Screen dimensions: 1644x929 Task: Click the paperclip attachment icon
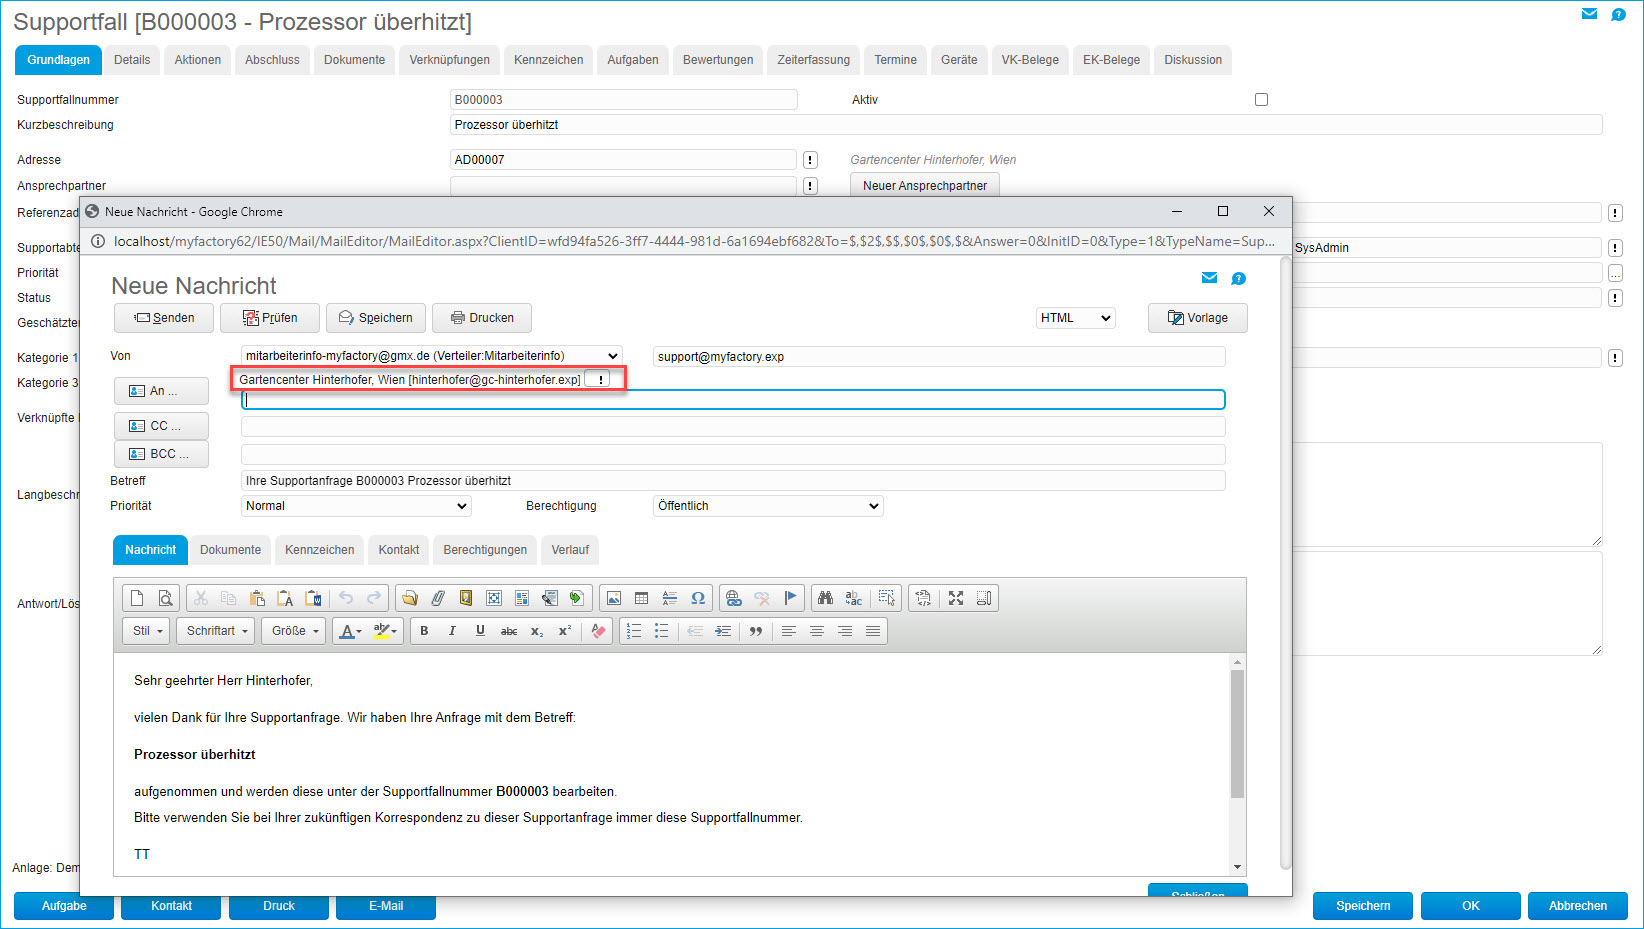click(438, 598)
